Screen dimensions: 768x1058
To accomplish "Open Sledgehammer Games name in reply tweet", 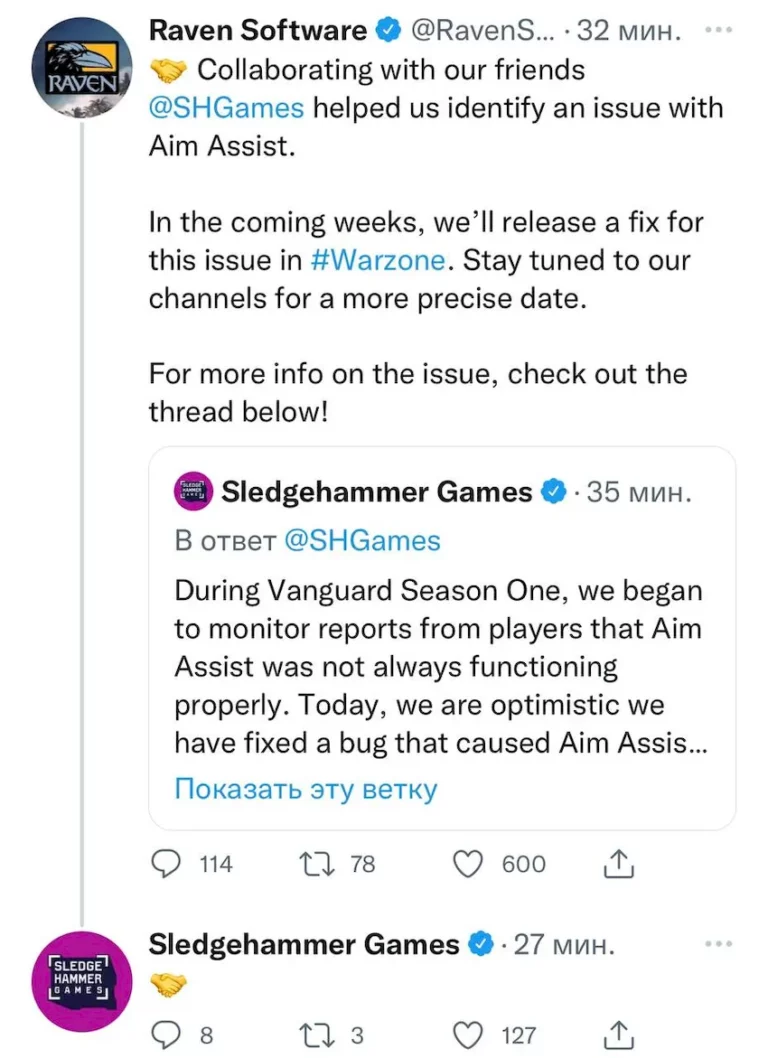I will [304, 944].
